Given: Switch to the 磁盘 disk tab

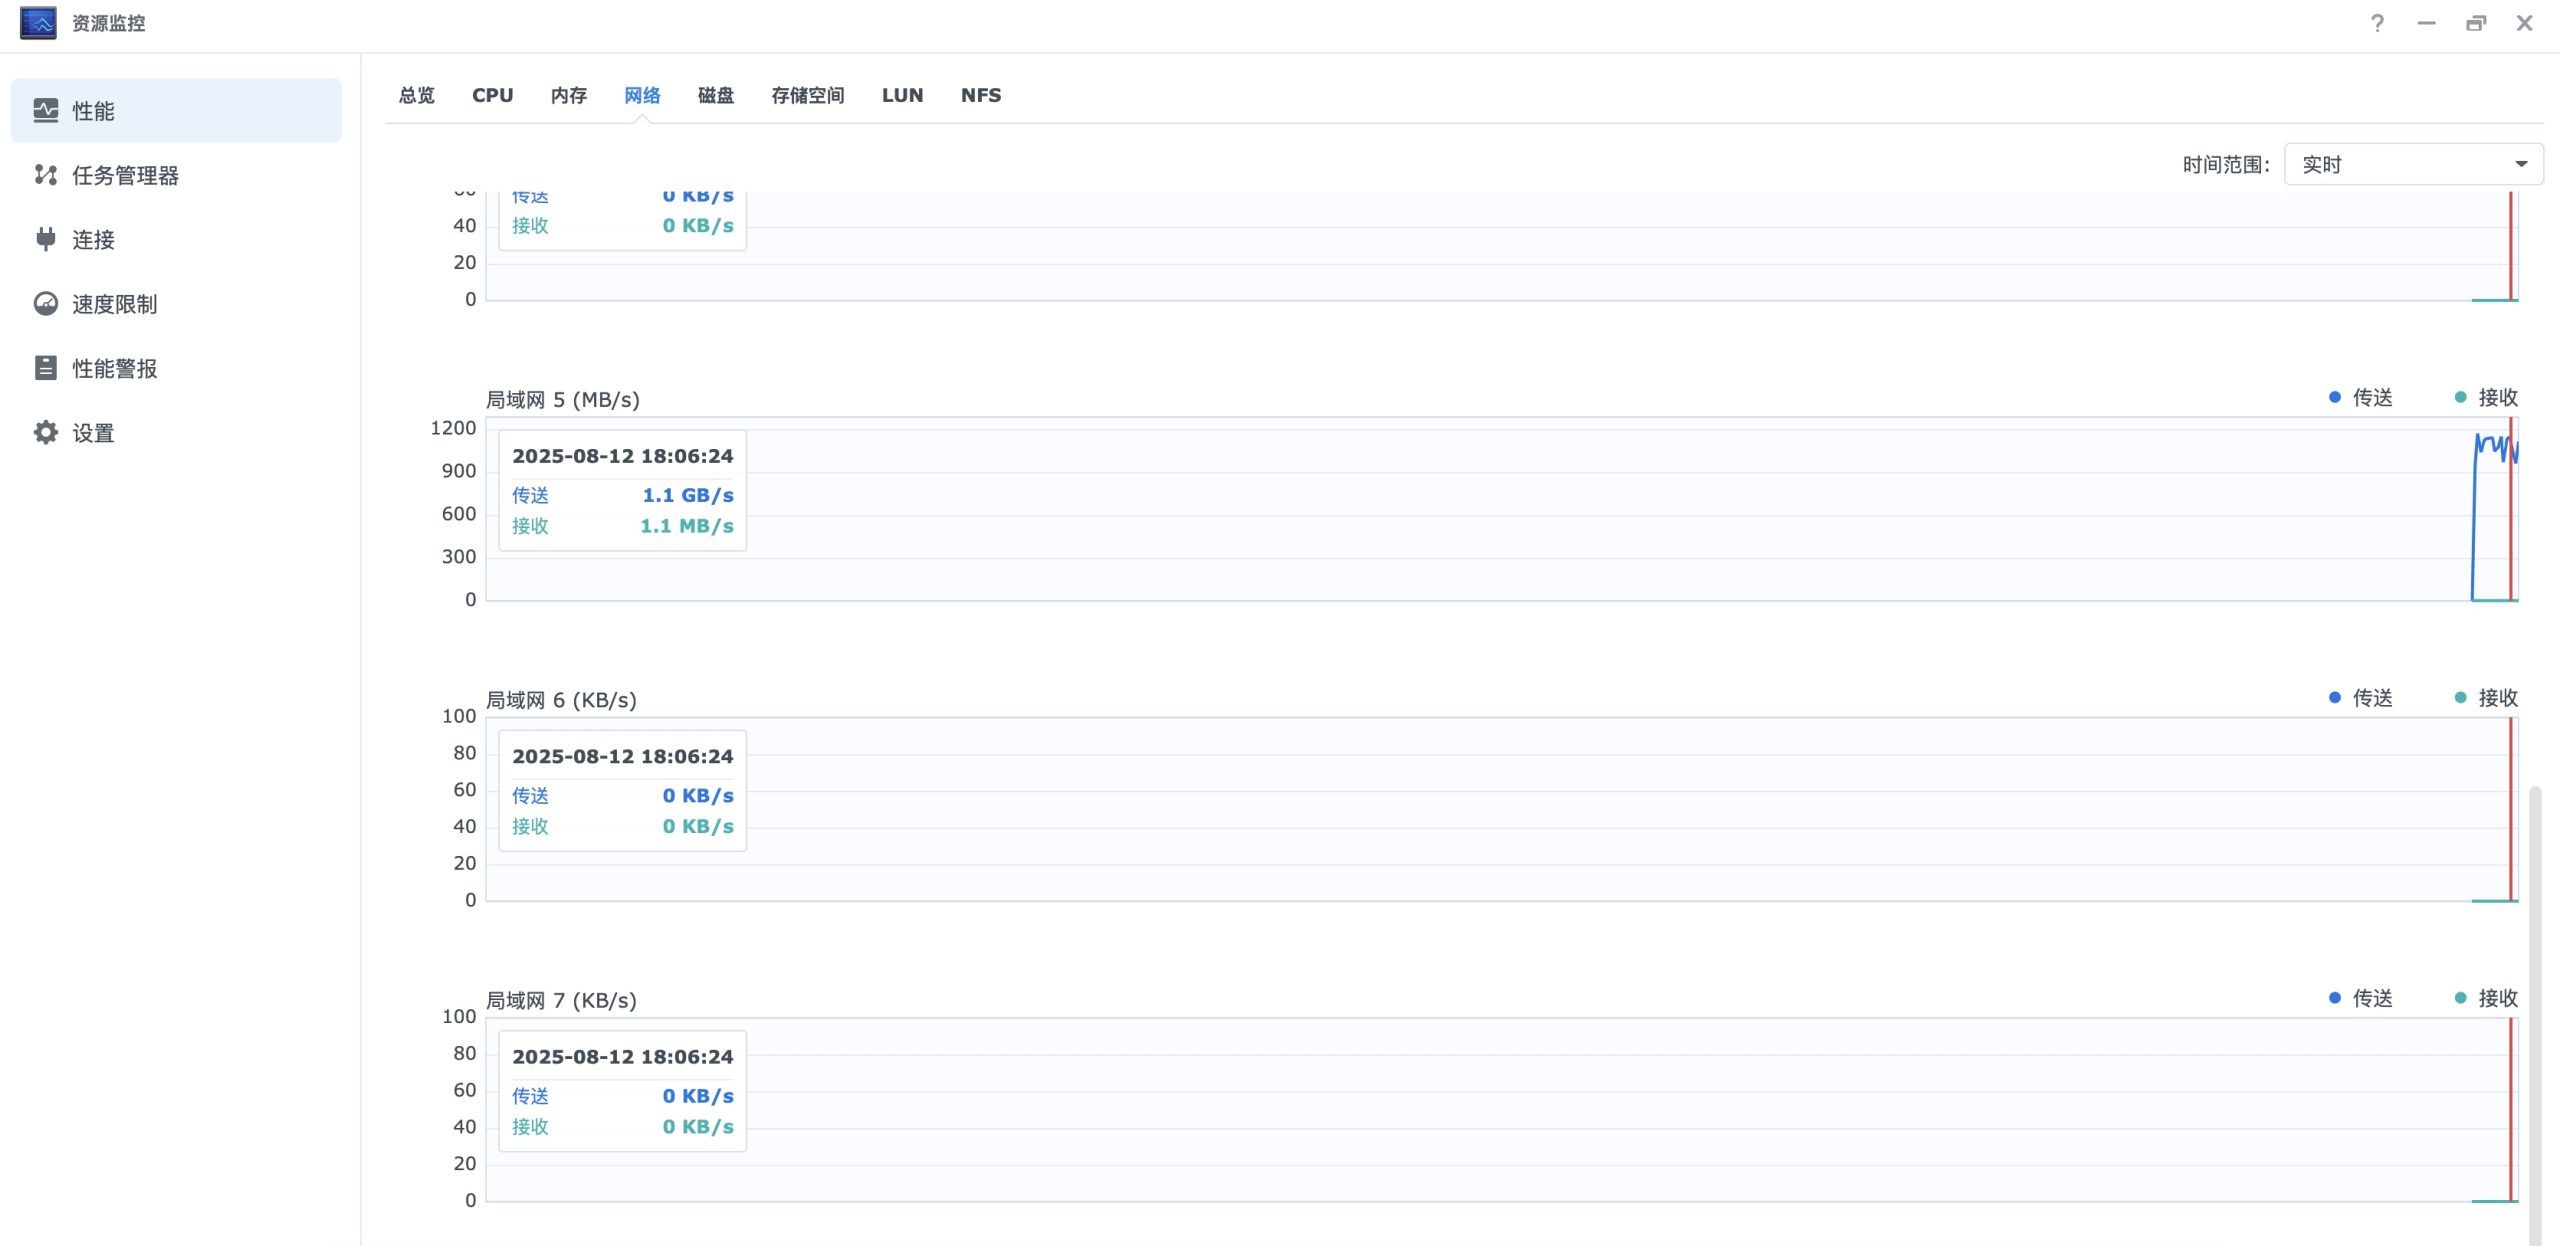Looking at the screenshot, I should coord(715,95).
